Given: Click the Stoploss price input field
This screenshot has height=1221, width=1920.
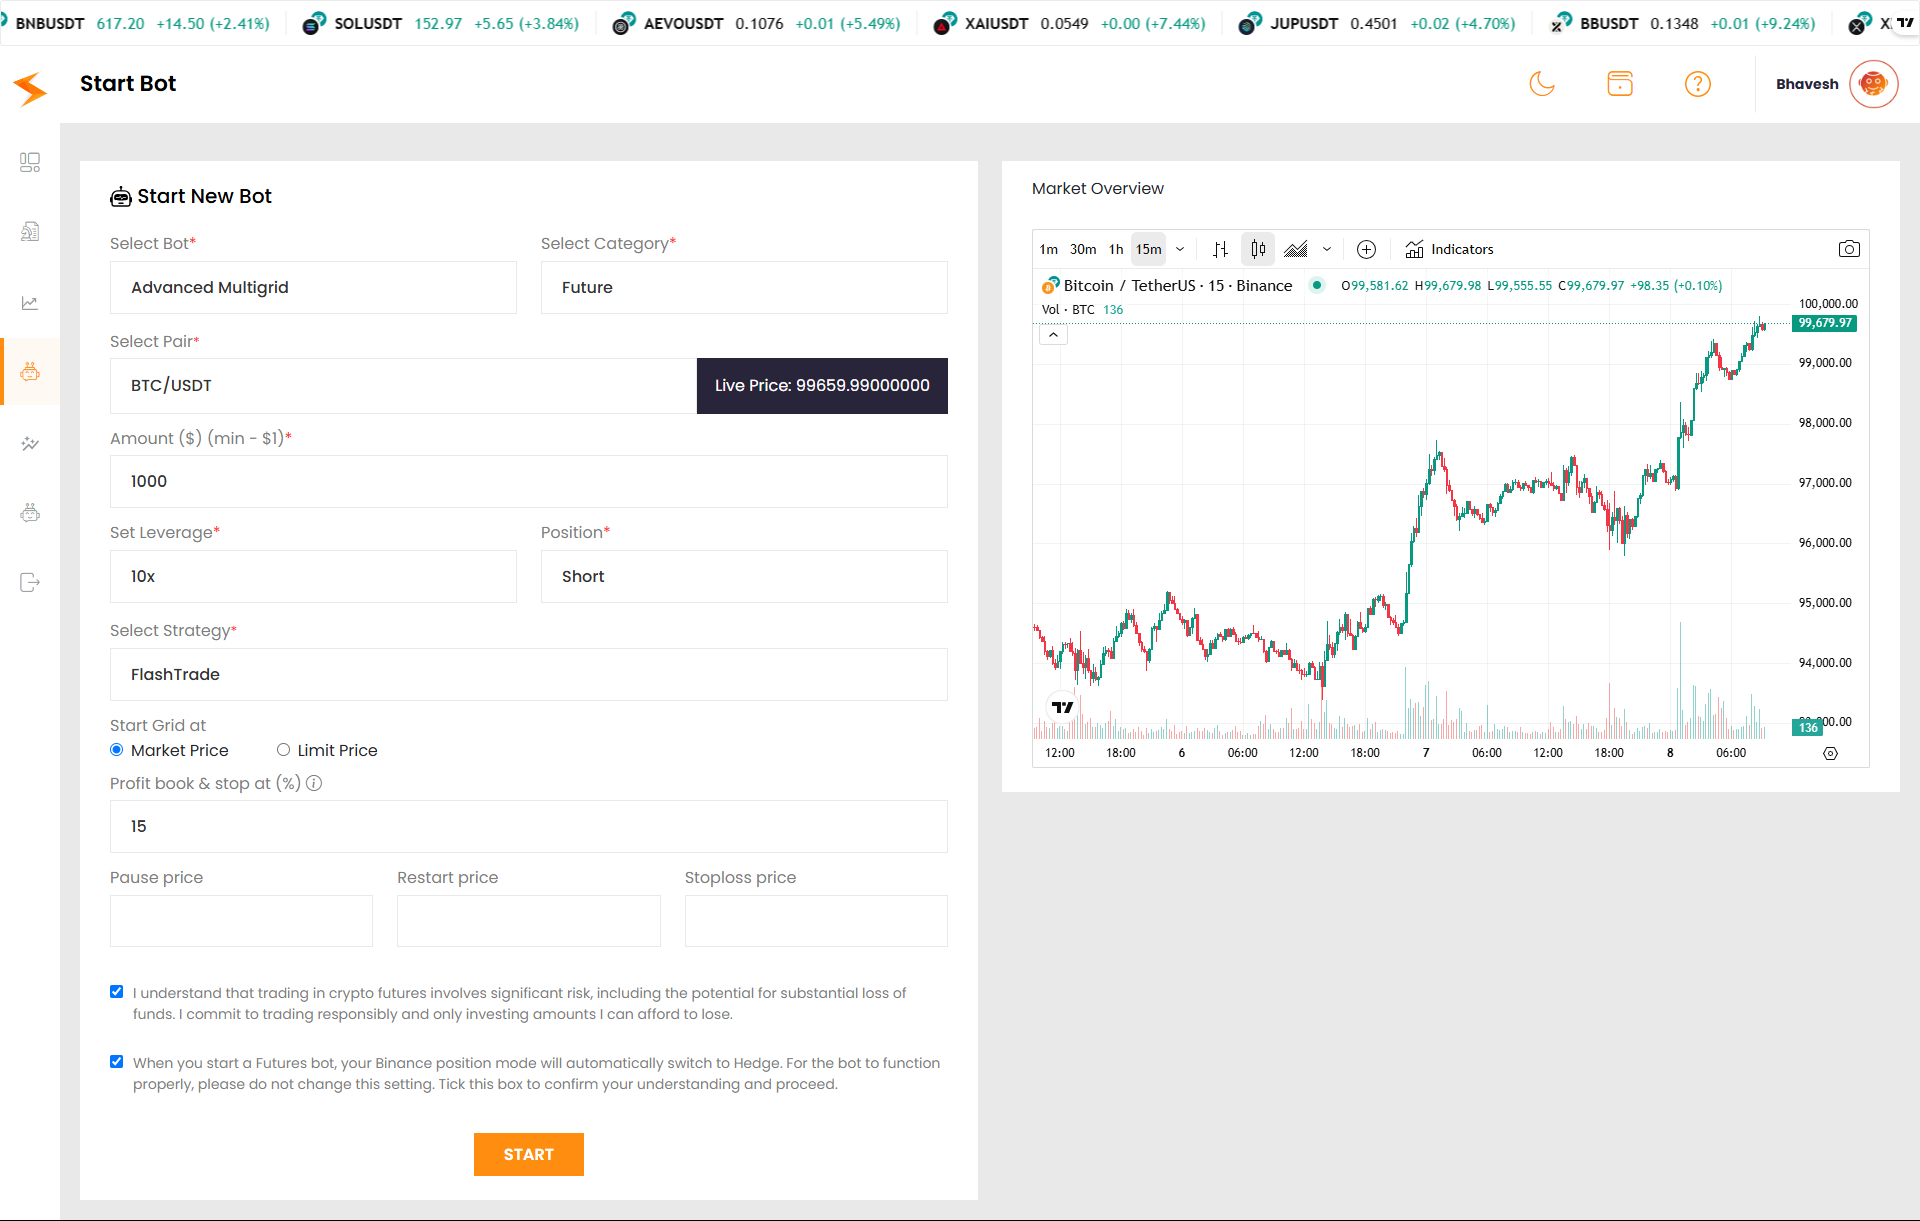Looking at the screenshot, I should point(816,921).
